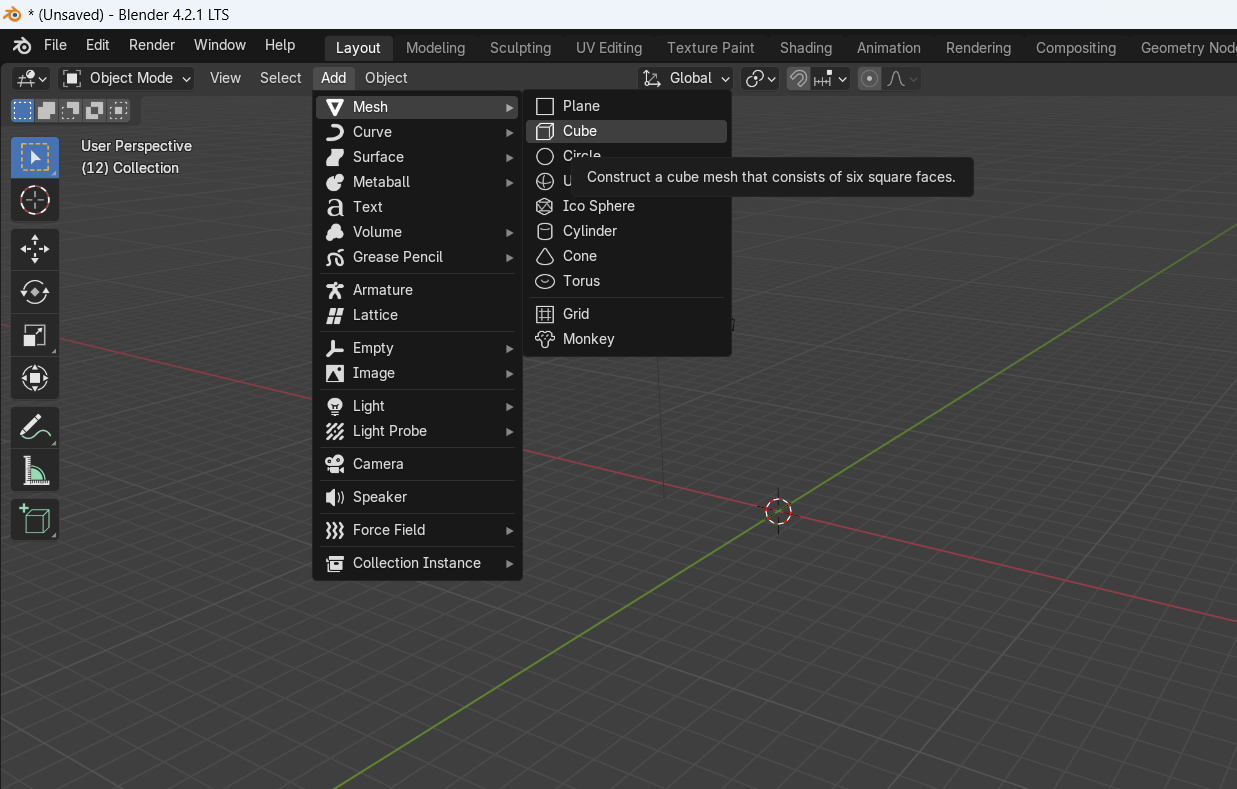
Task: Add a Cylinder mesh from the submenu
Action: pos(627,231)
